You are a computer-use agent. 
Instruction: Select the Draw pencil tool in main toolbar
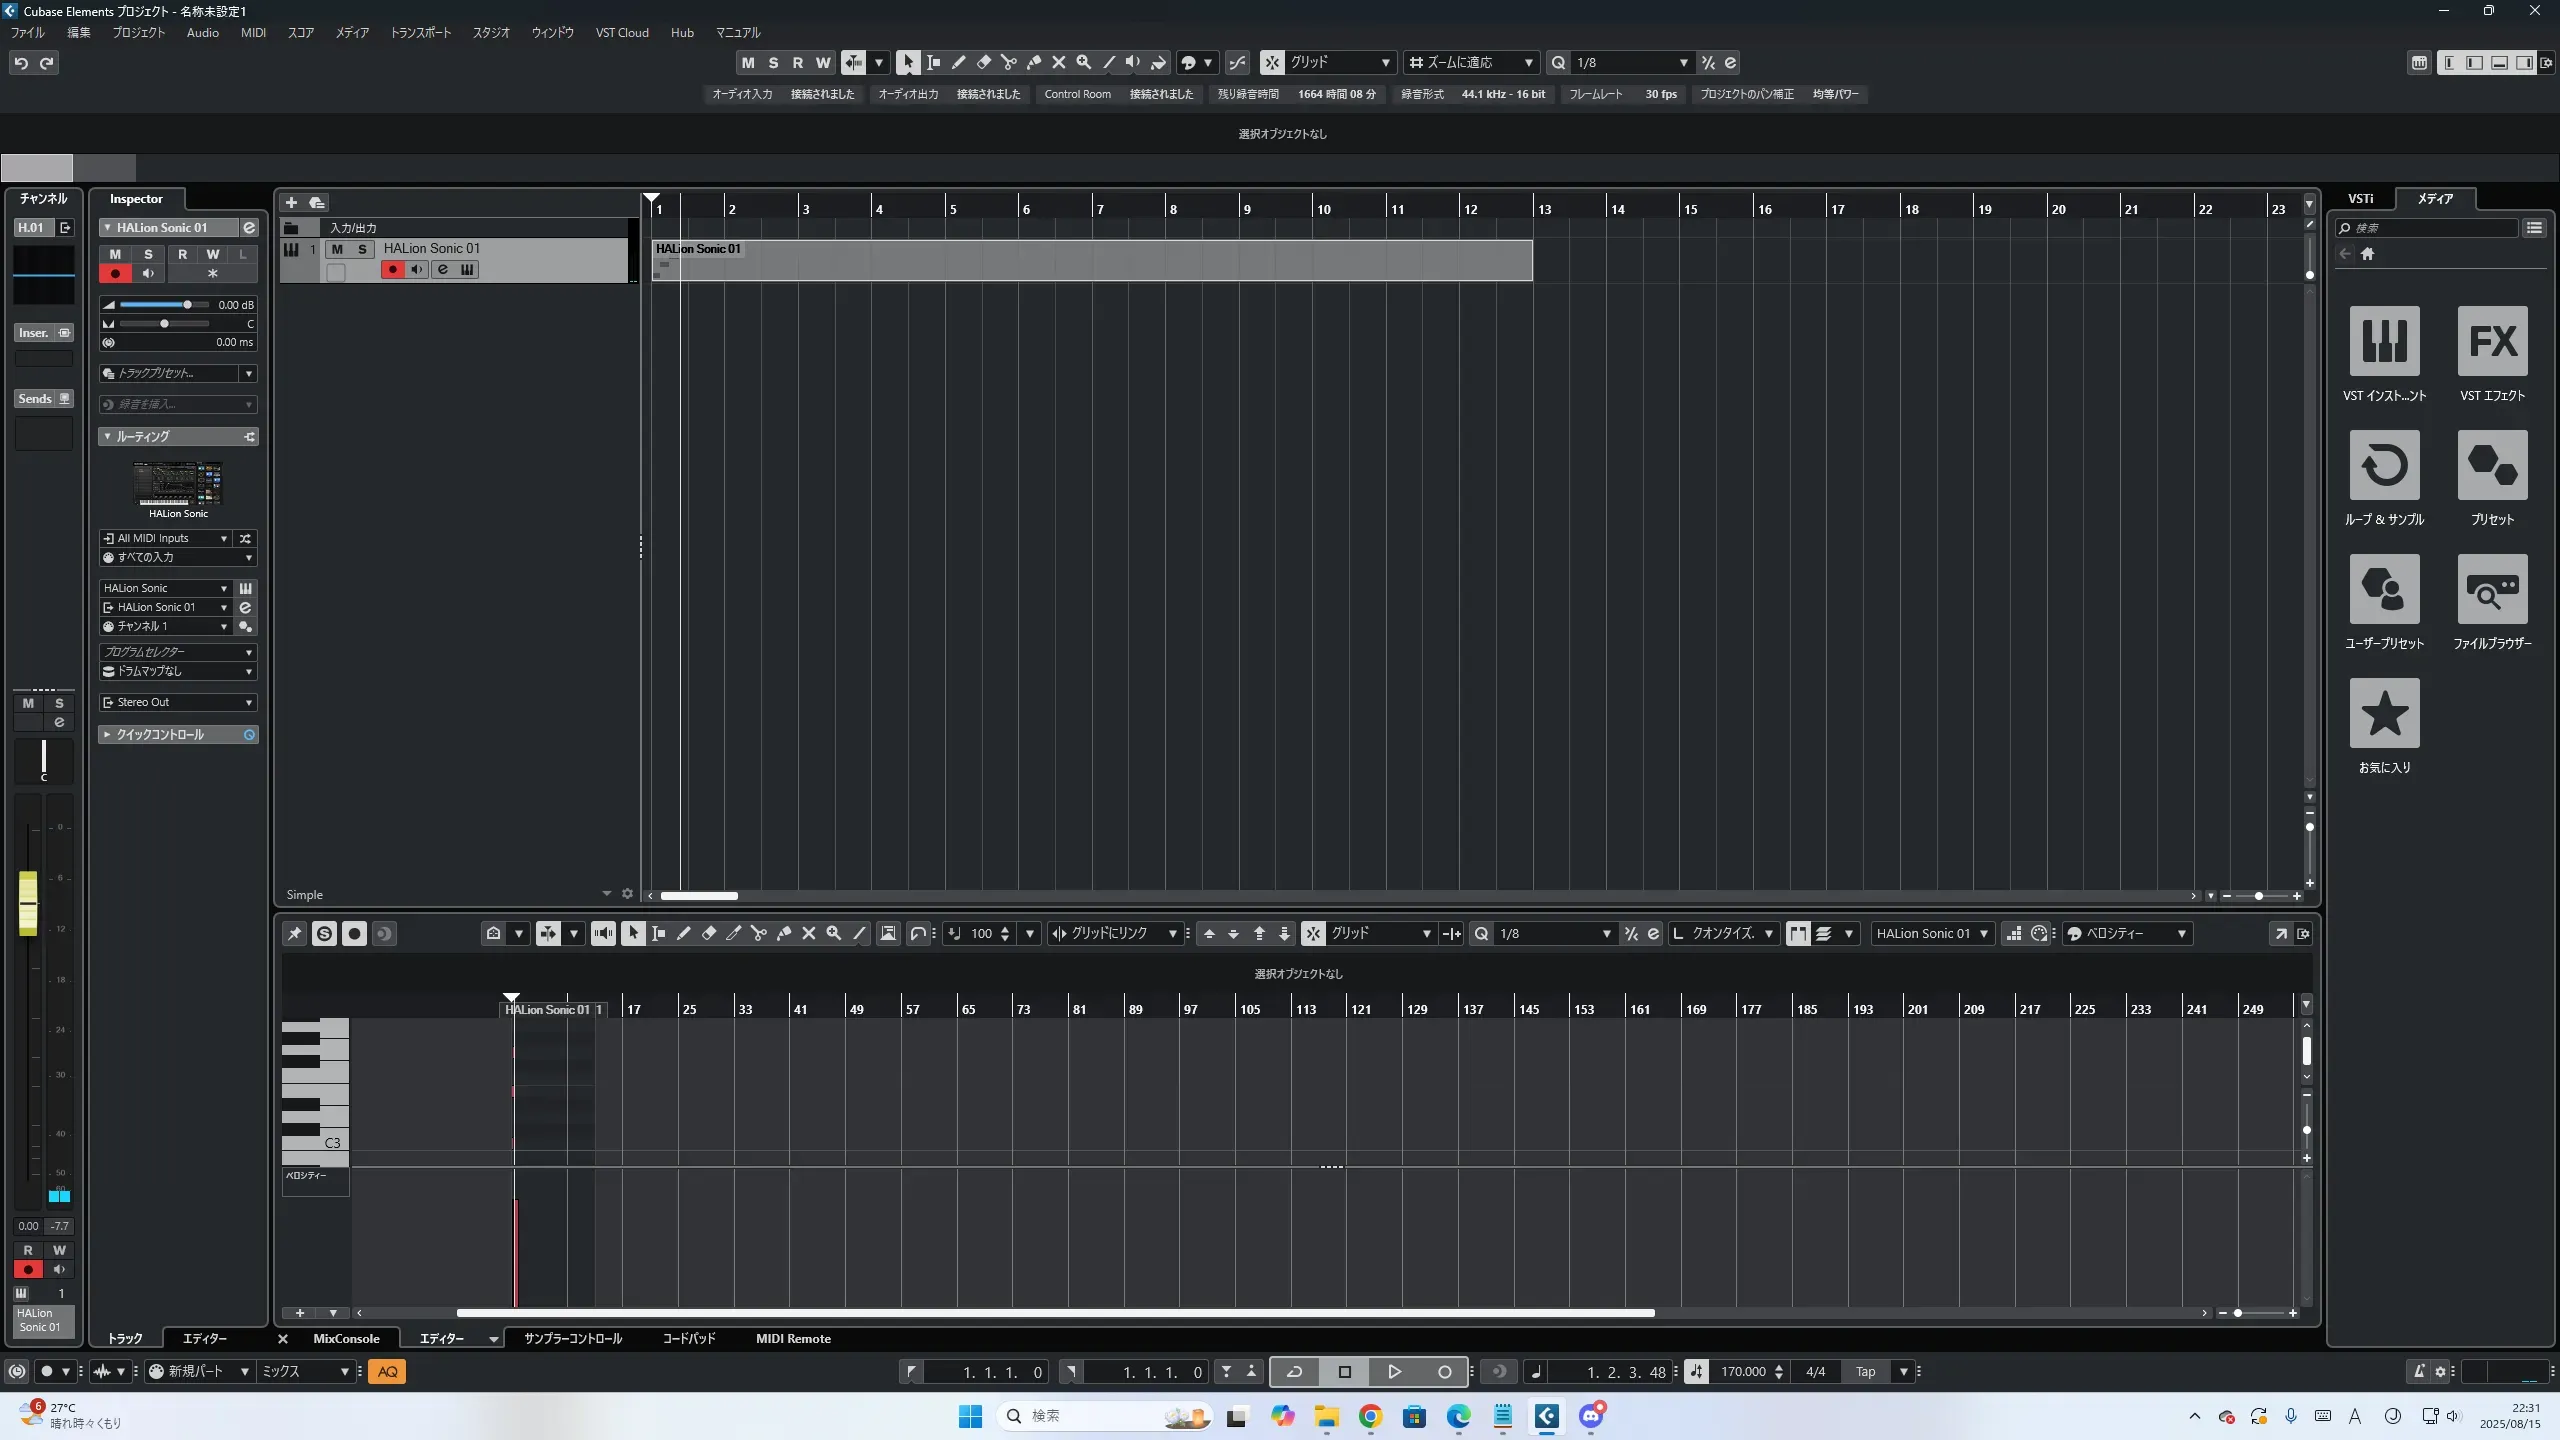tap(958, 63)
